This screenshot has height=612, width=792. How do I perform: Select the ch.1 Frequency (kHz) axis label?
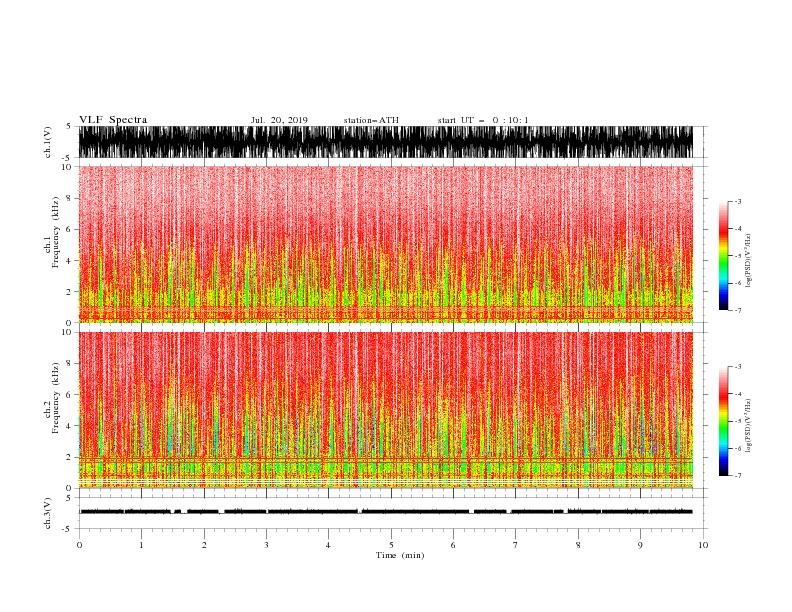click(52, 233)
